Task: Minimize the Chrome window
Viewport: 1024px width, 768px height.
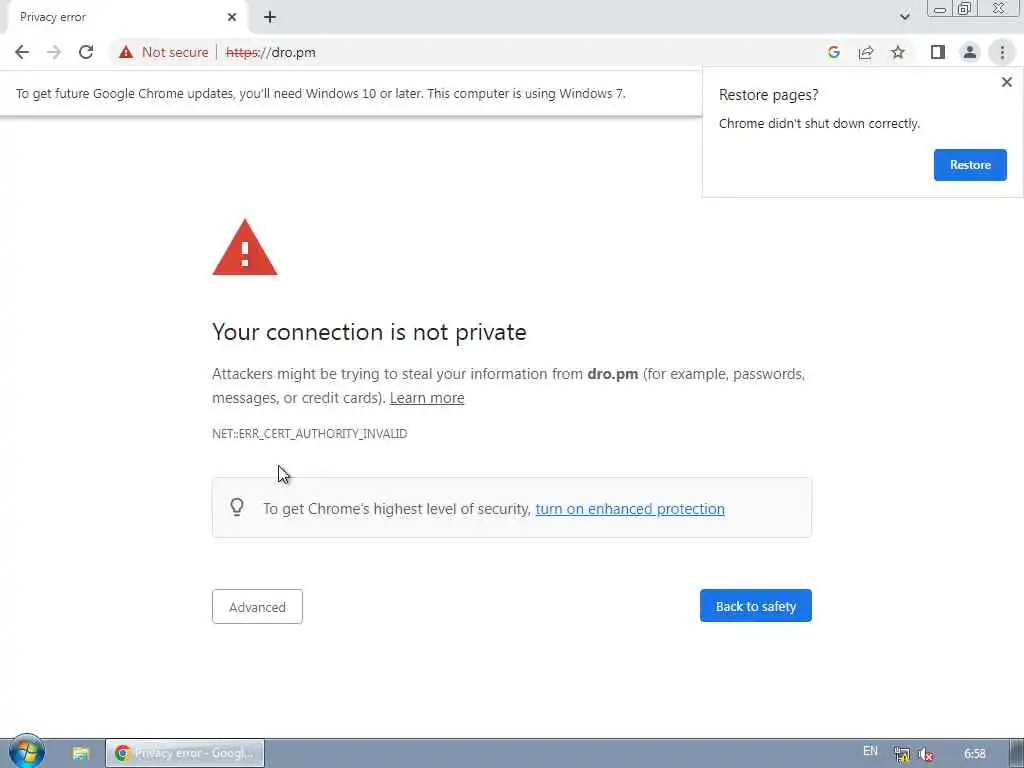Action: (940, 9)
